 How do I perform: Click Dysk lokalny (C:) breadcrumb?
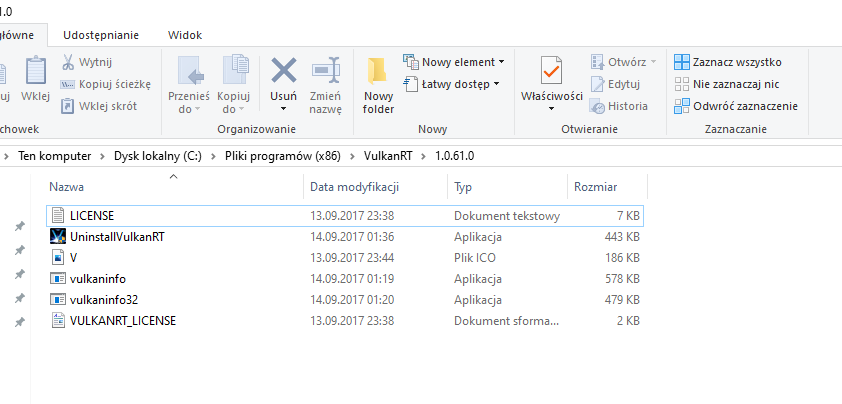click(x=157, y=156)
